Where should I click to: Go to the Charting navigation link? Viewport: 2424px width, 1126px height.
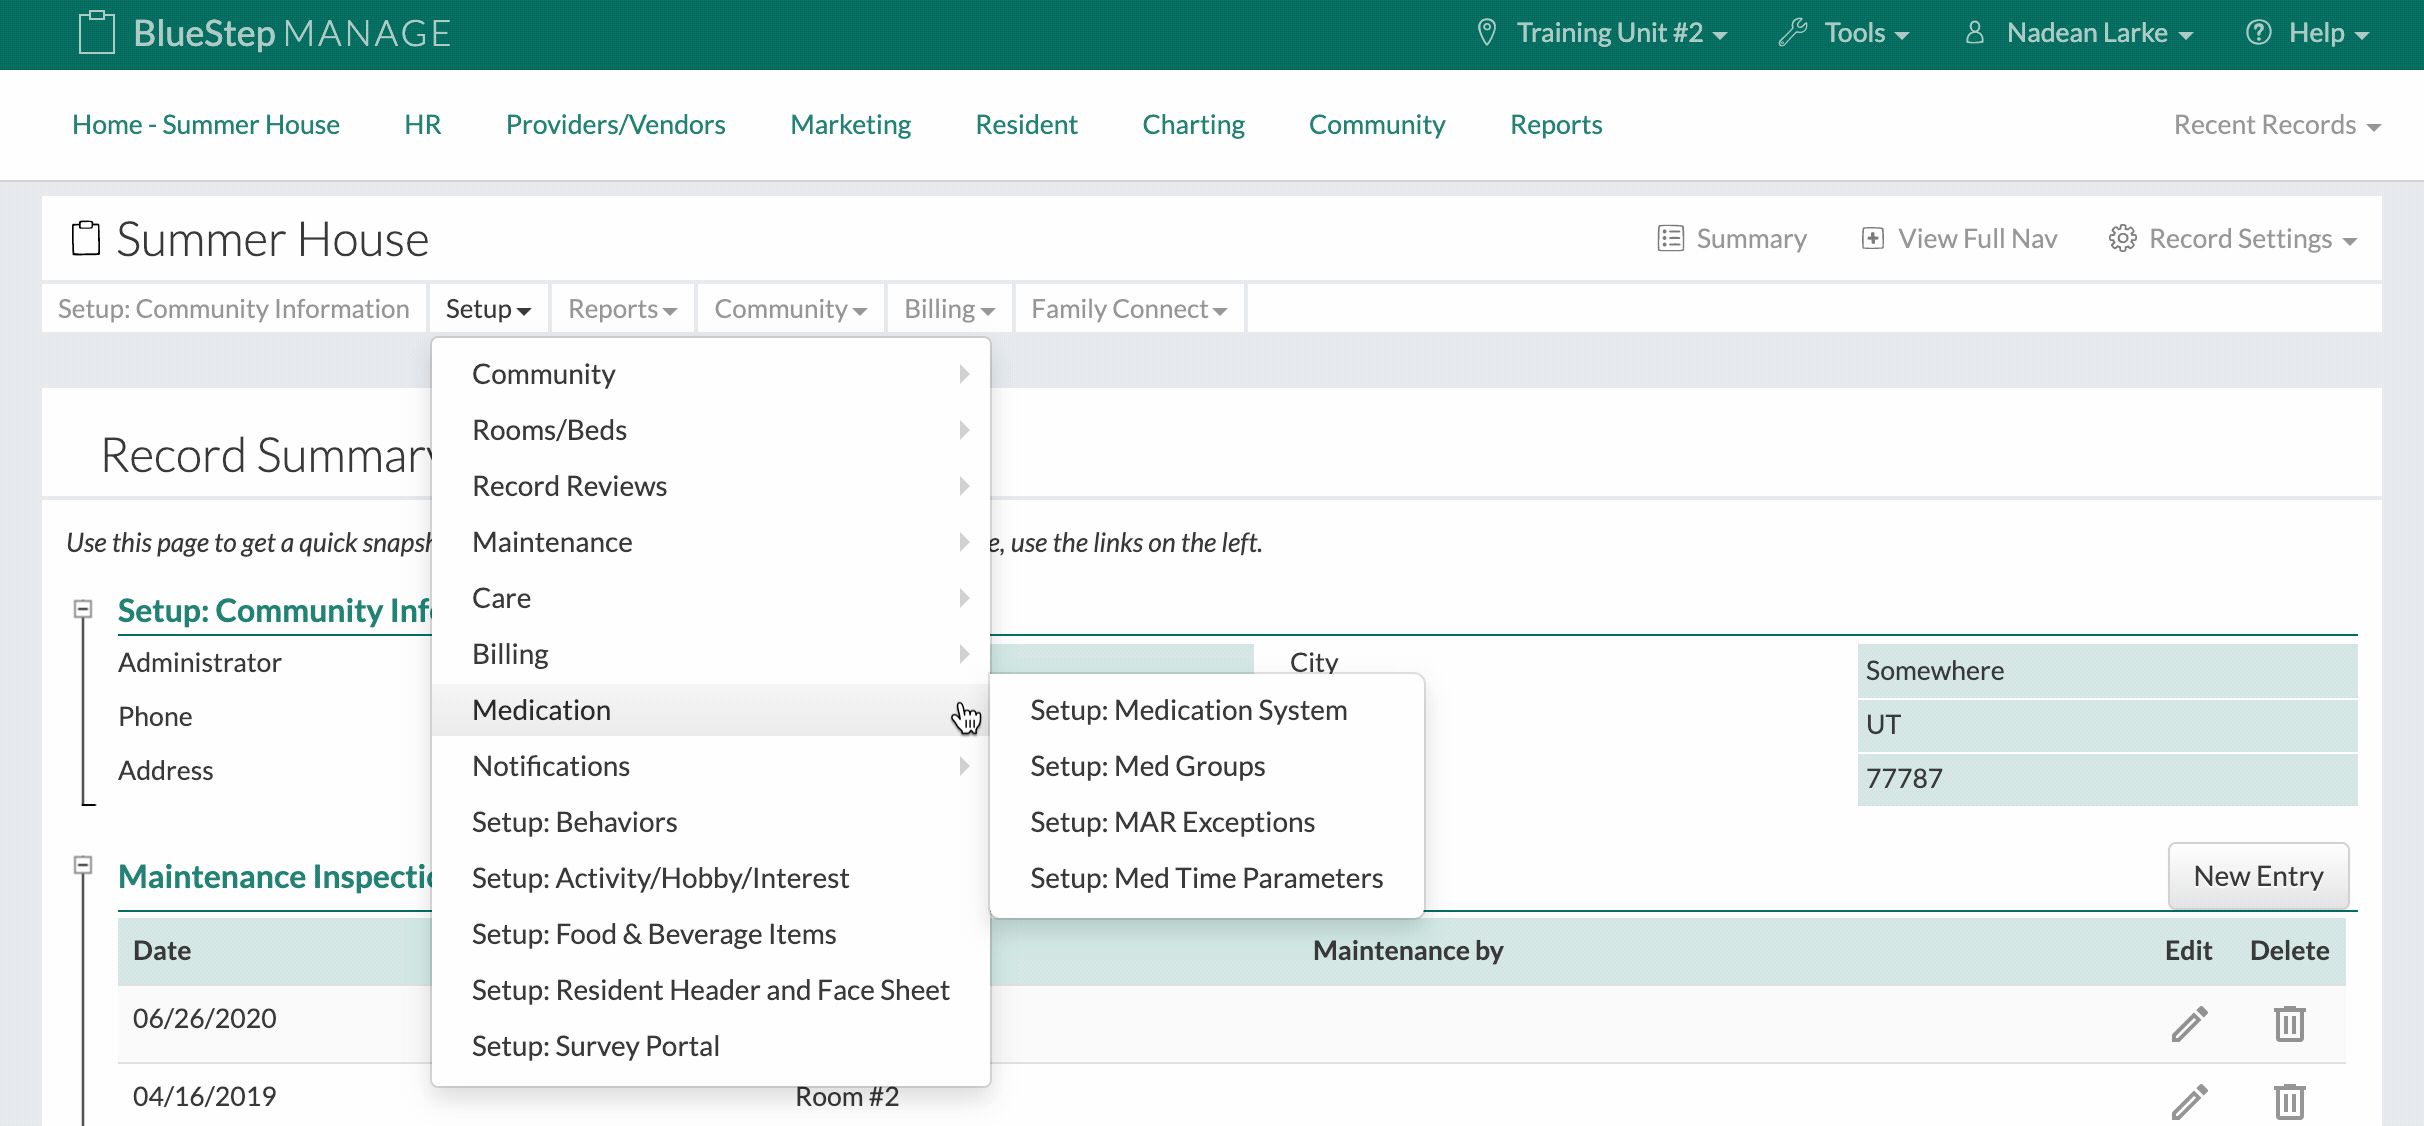1193,125
